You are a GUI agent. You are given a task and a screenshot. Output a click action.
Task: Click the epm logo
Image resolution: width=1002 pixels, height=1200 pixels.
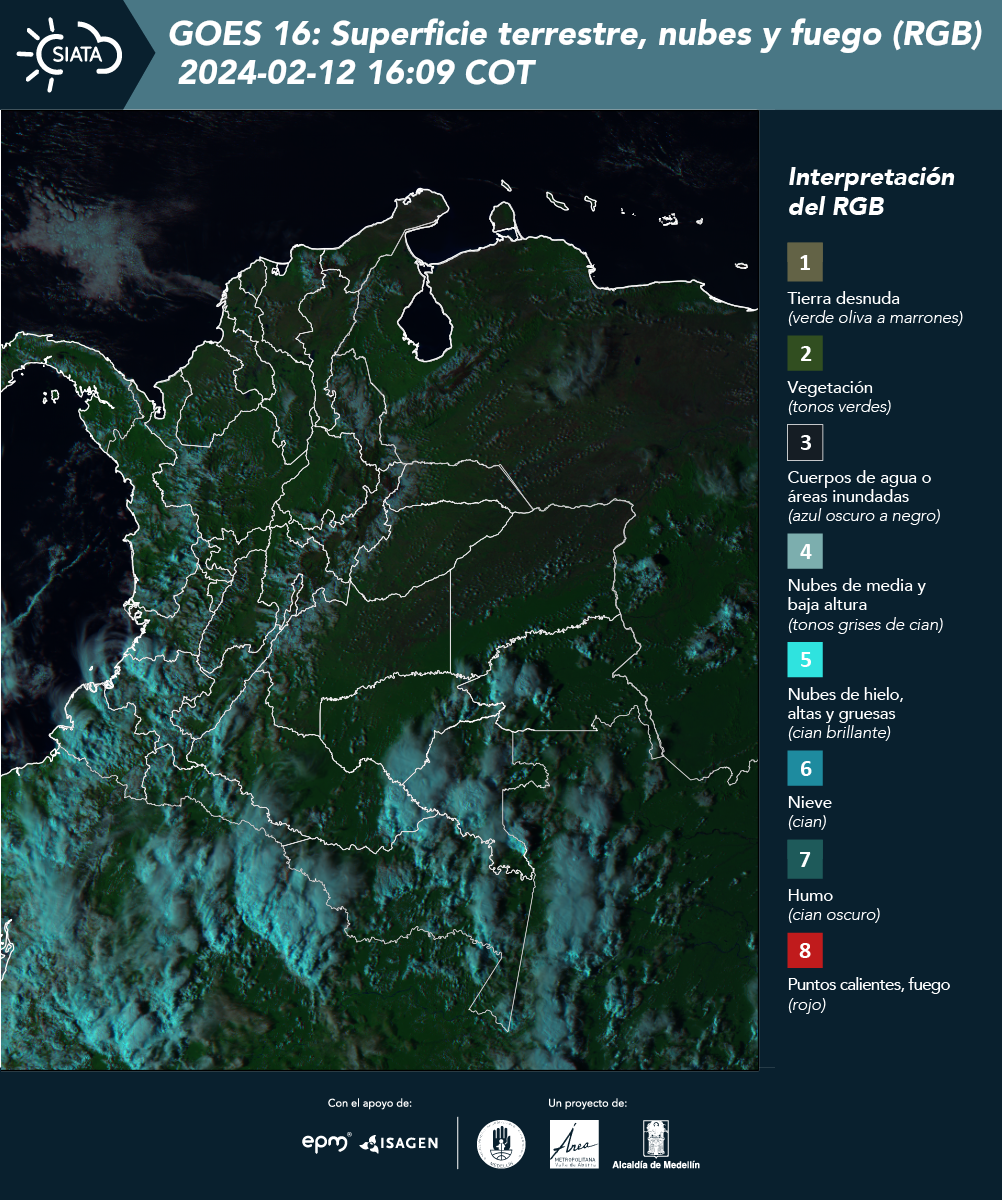click(327, 1142)
